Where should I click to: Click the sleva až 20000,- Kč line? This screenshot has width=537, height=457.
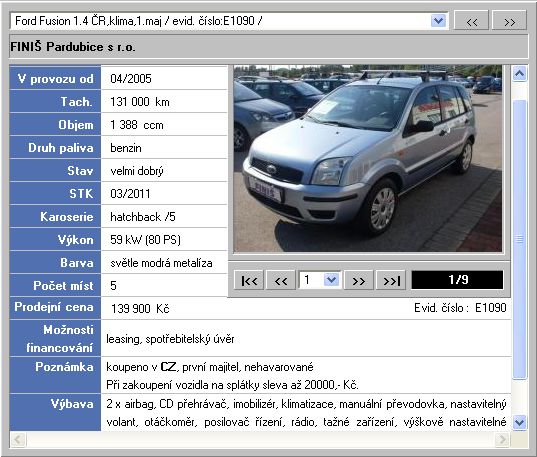pos(232,385)
